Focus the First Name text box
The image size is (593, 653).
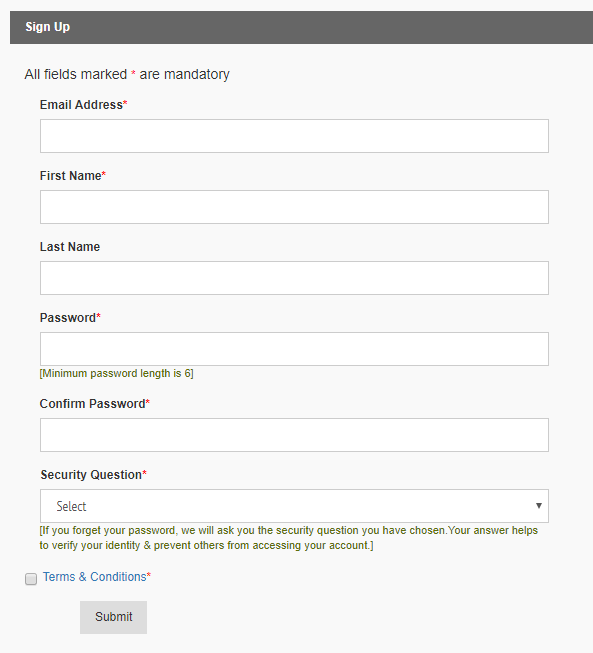(x=294, y=207)
